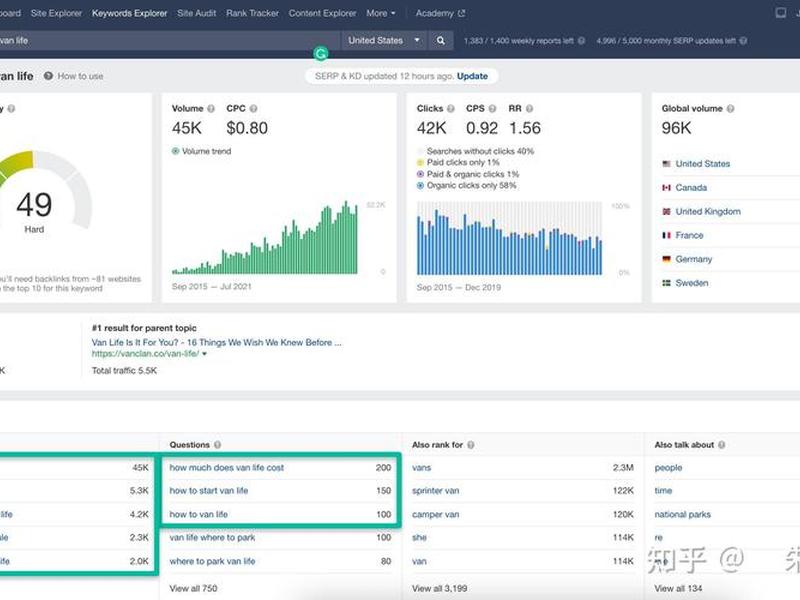Open Rank Tracker tab
The image size is (800, 600).
click(x=253, y=13)
